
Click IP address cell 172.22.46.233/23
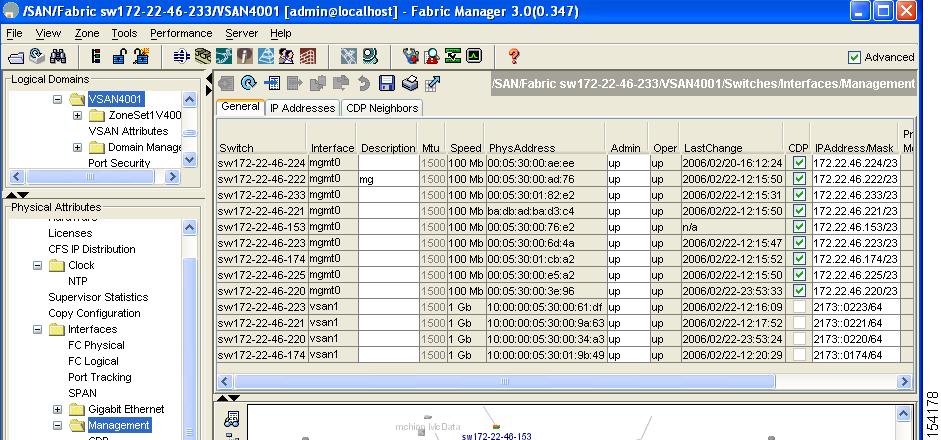pyautogui.click(x=856, y=195)
